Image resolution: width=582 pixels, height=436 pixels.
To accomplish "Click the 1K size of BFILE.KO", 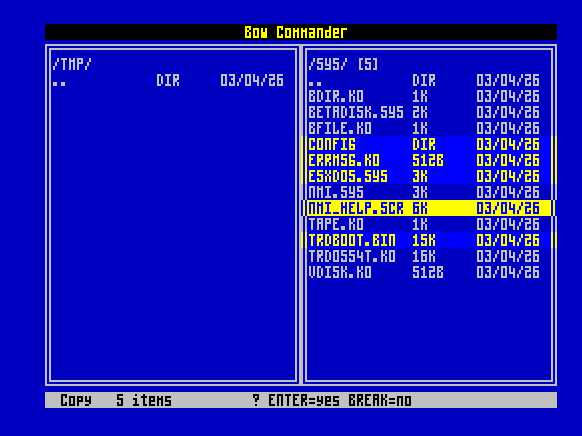I will pos(420,128).
